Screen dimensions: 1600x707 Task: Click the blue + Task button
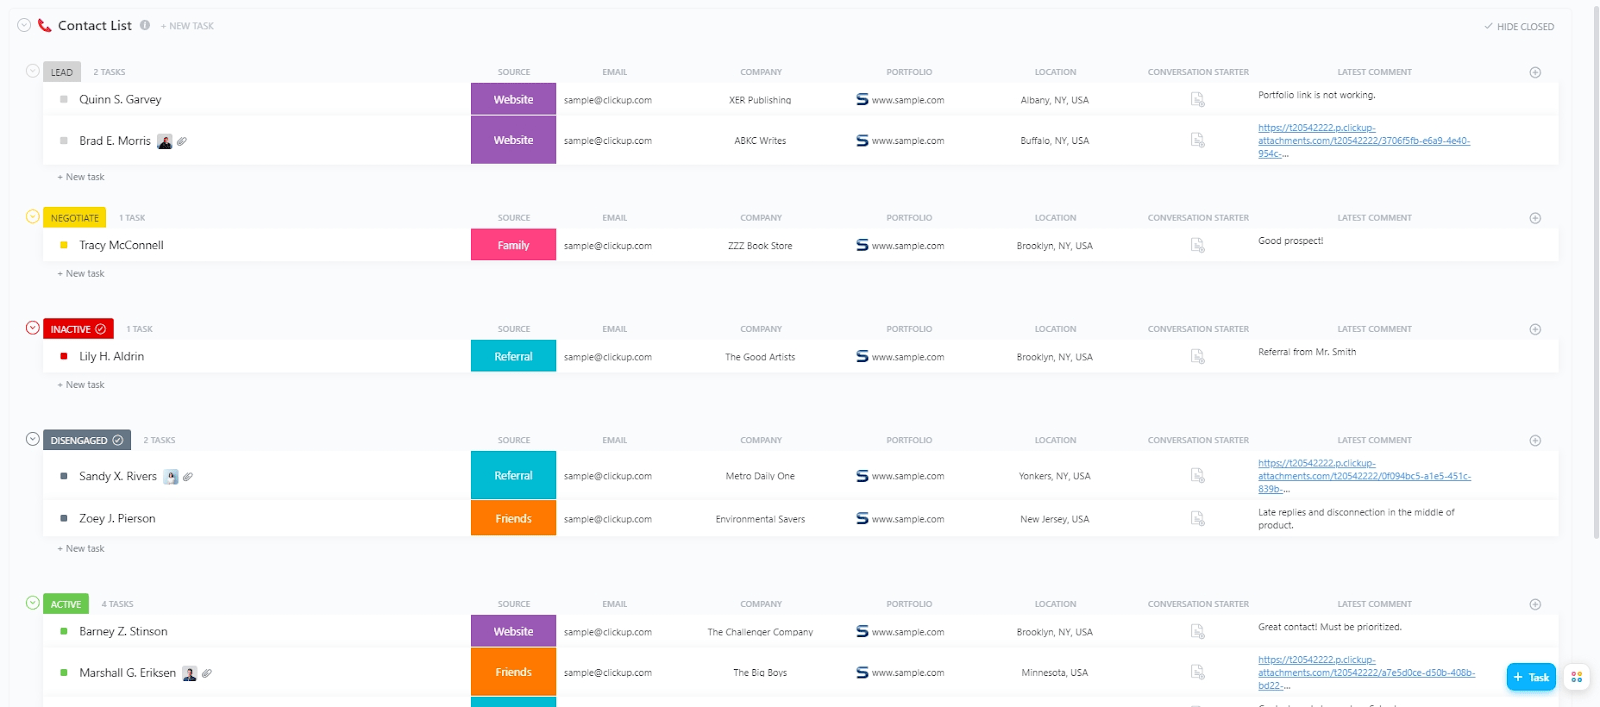1531,677
